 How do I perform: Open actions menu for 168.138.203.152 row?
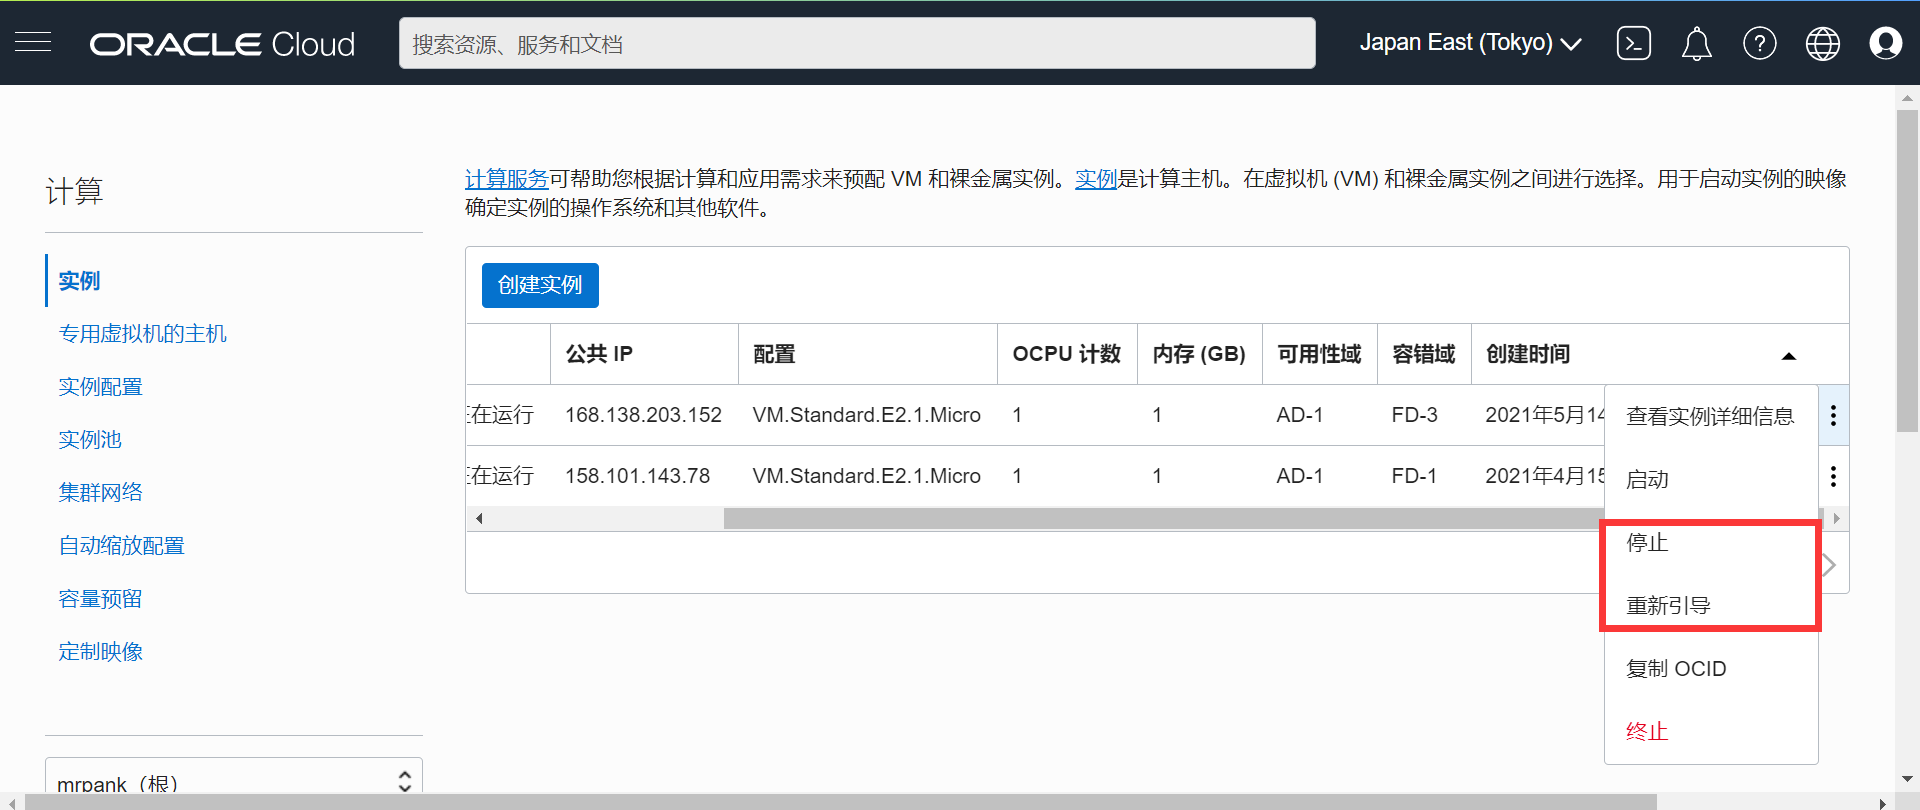click(1833, 415)
